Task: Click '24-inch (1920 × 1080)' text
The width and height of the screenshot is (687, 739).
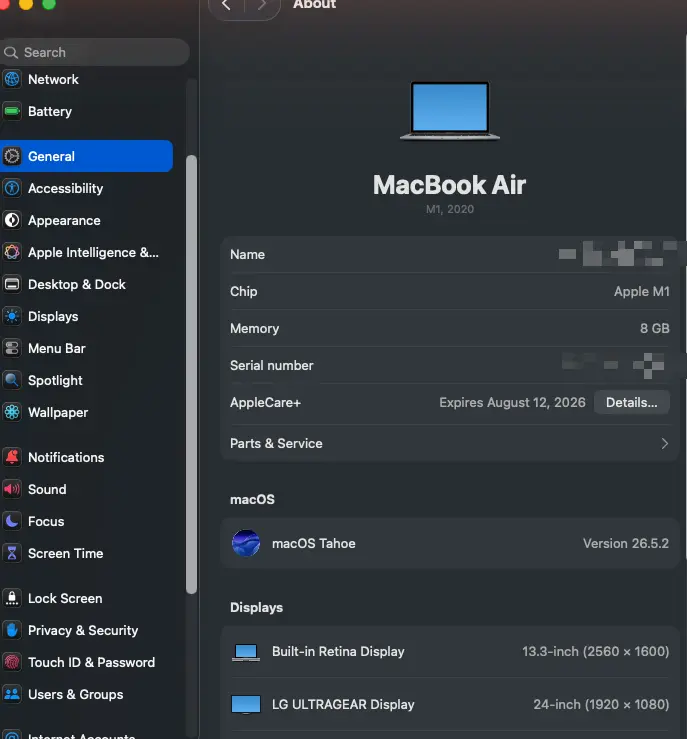Action: tap(601, 705)
